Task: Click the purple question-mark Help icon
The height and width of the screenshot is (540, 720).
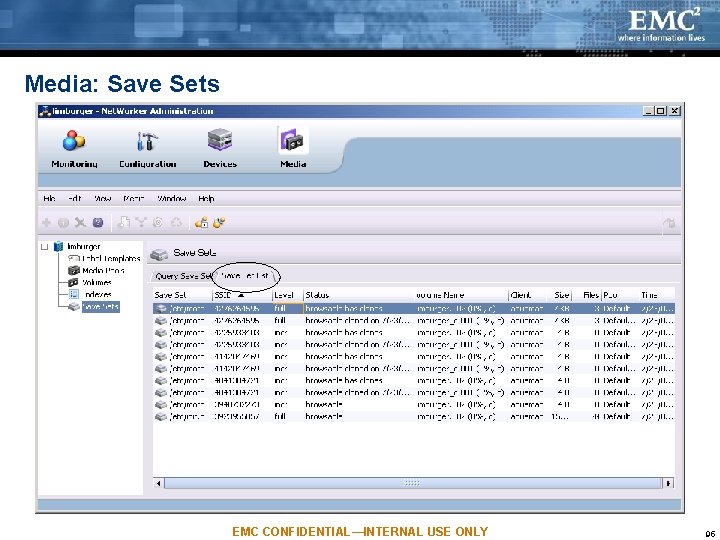Action: pos(98,223)
